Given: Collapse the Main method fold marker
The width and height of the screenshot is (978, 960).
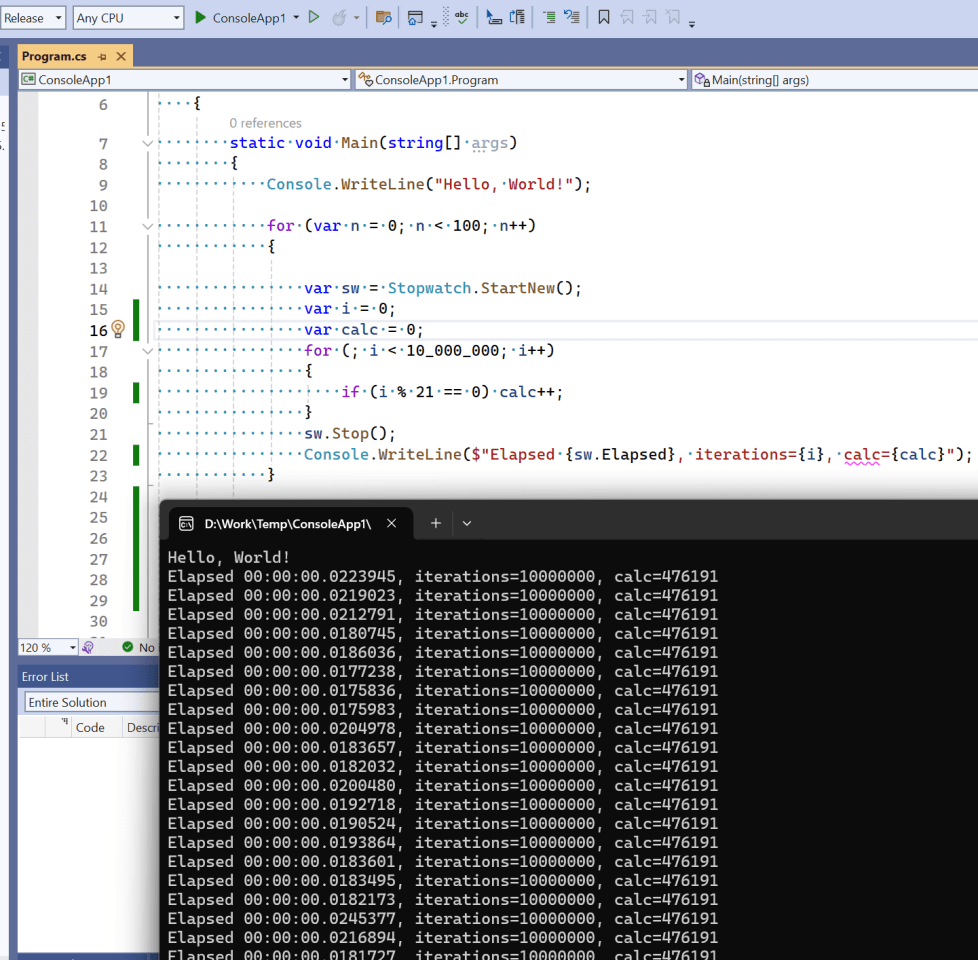Looking at the screenshot, I should tap(148, 143).
